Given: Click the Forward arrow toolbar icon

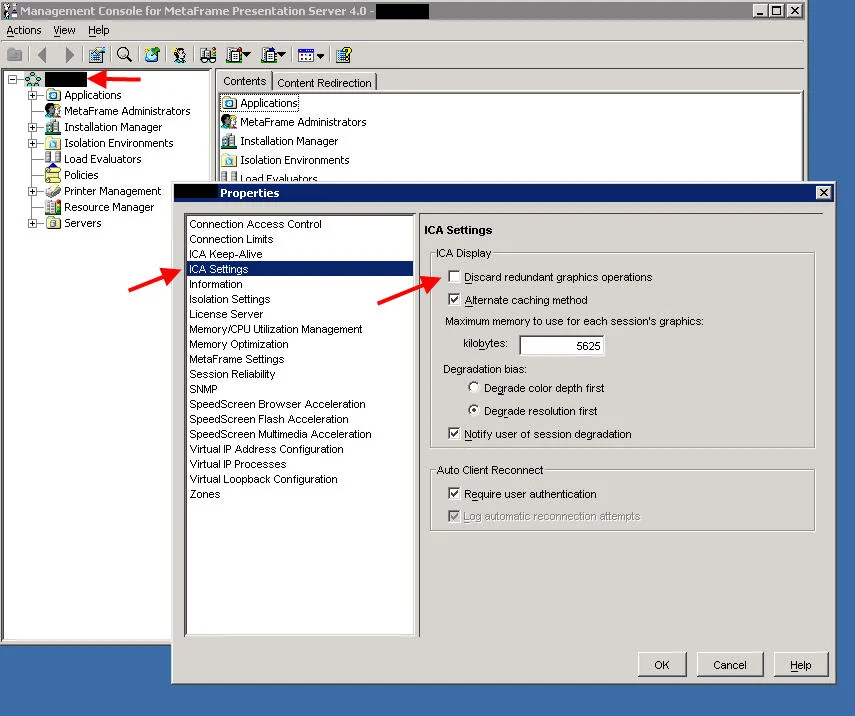Looking at the screenshot, I should tap(69, 55).
